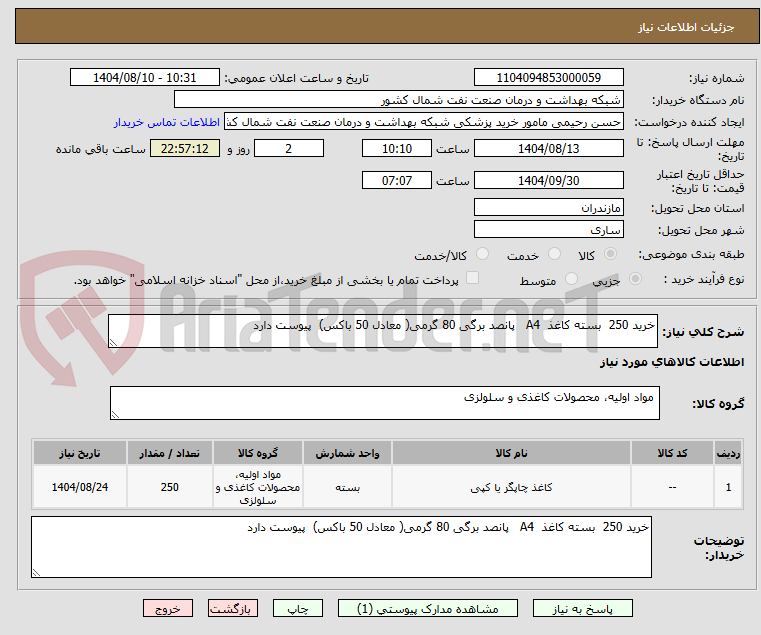Click the buyer organization name field

coord(398,100)
